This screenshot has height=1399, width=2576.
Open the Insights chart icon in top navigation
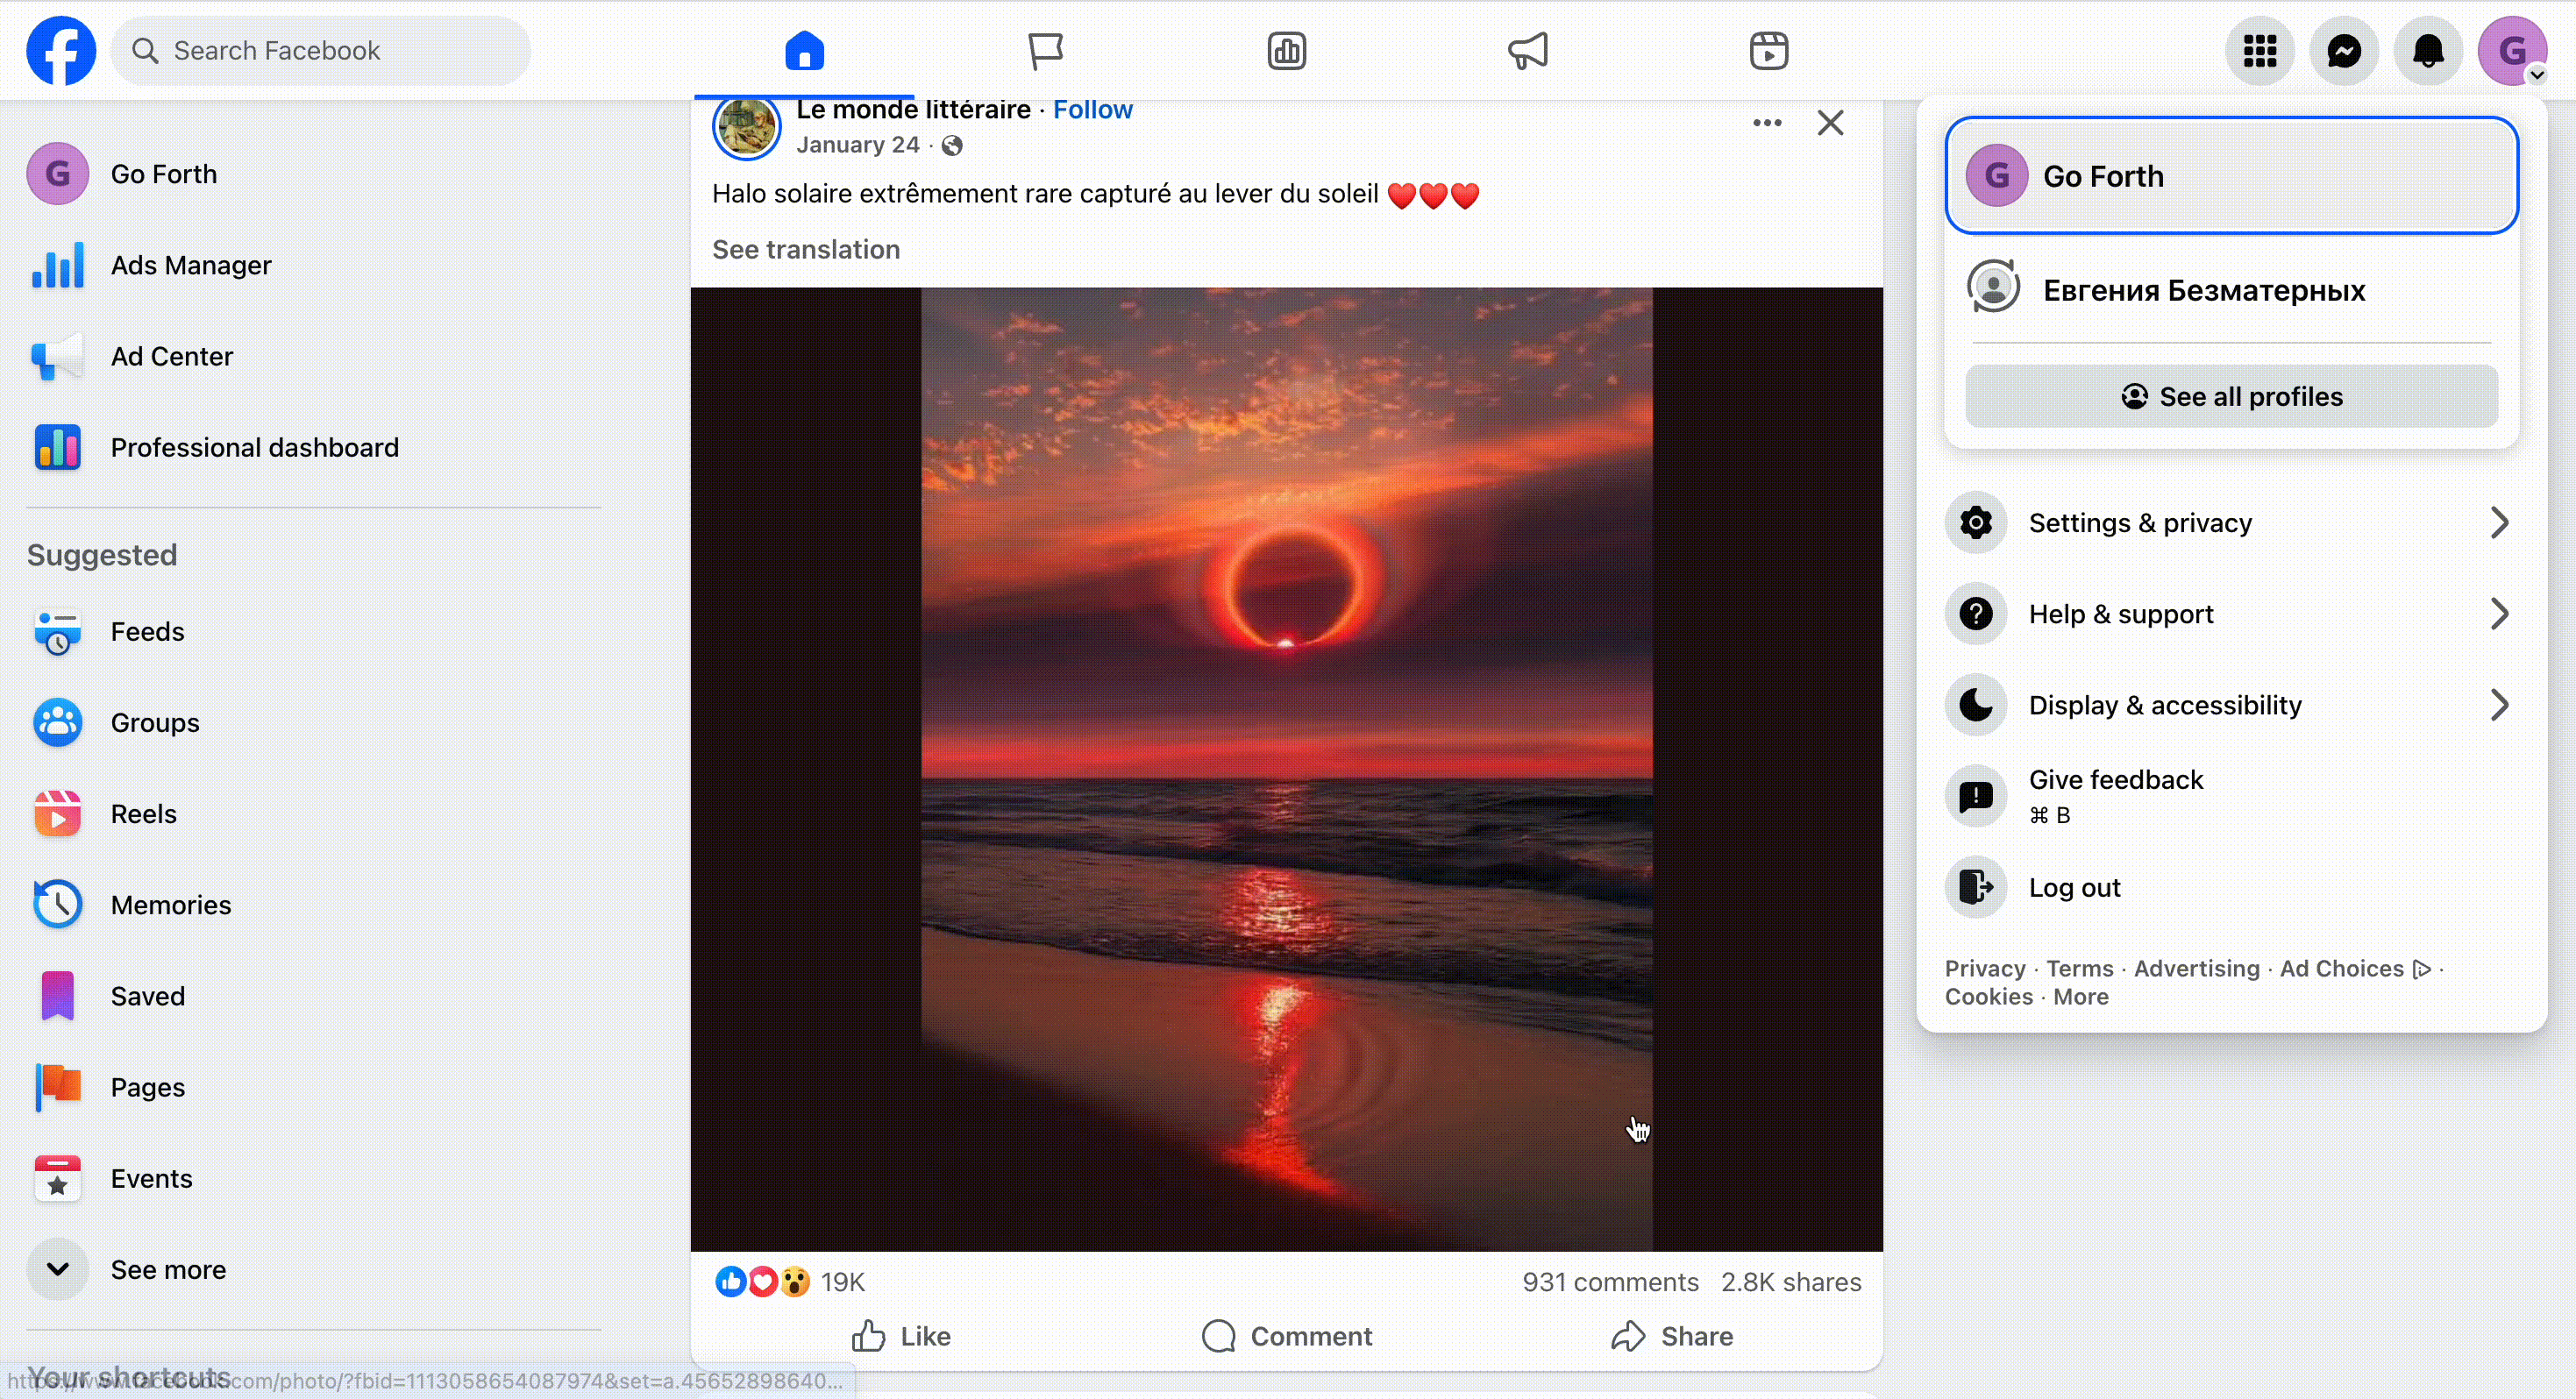click(1287, 51)
